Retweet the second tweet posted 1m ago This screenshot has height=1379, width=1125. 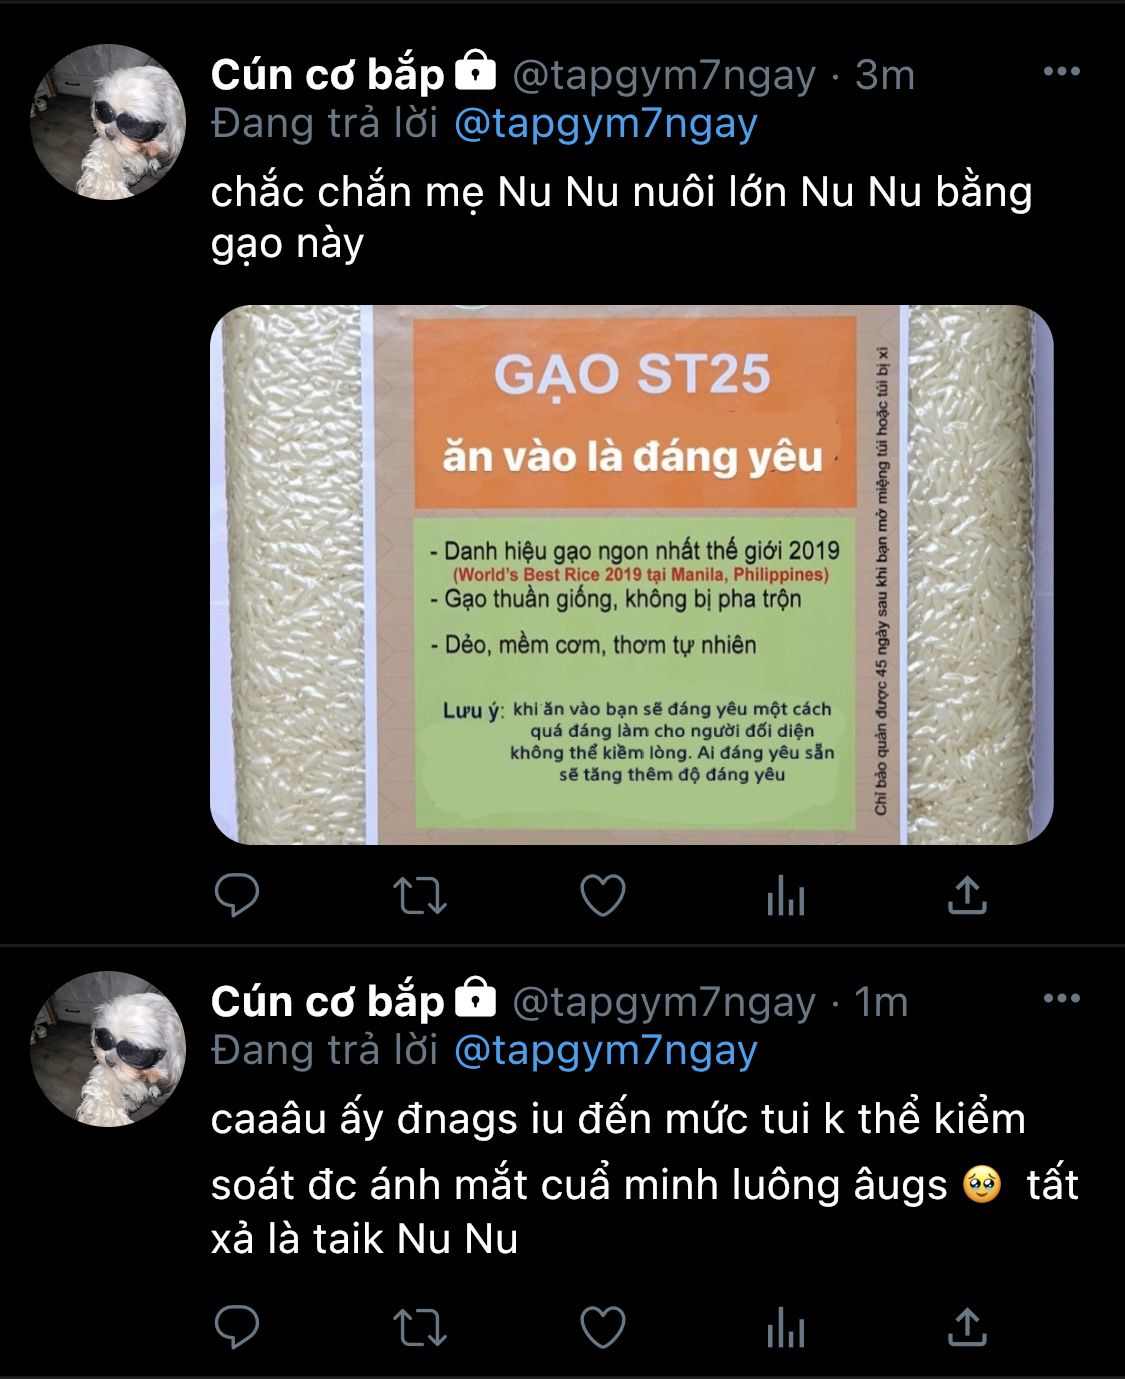419,1328
